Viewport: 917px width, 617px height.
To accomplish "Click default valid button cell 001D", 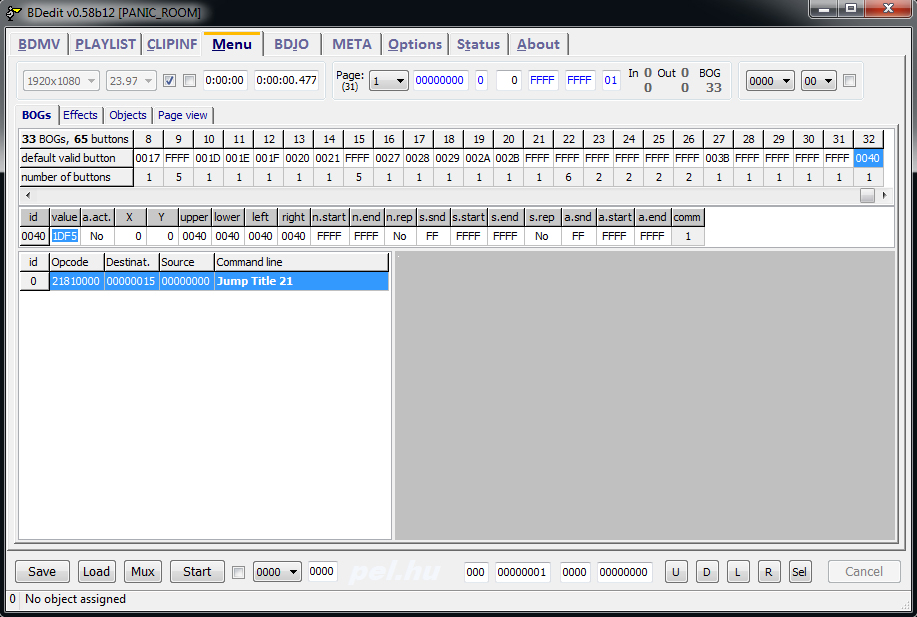I will click(x=208, y=158).
